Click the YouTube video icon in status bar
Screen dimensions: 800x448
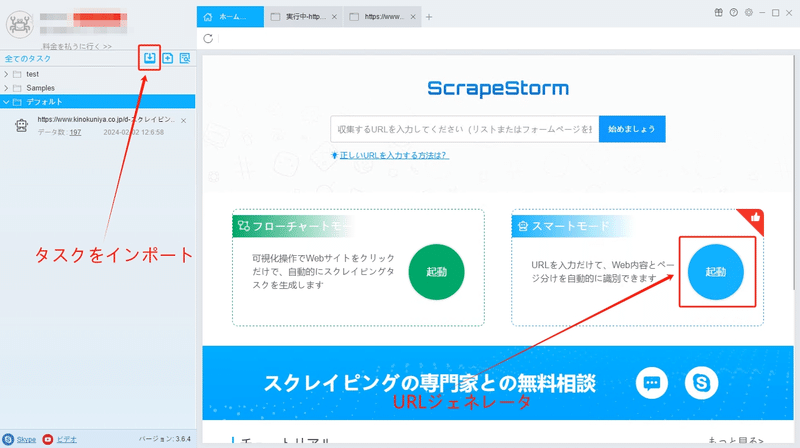pos(47,439)
